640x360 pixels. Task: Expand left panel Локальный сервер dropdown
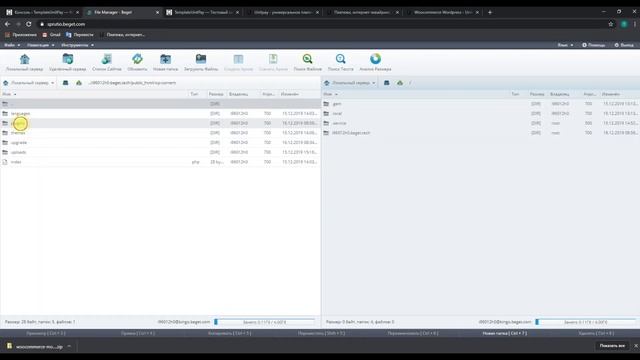coord(29,83)
